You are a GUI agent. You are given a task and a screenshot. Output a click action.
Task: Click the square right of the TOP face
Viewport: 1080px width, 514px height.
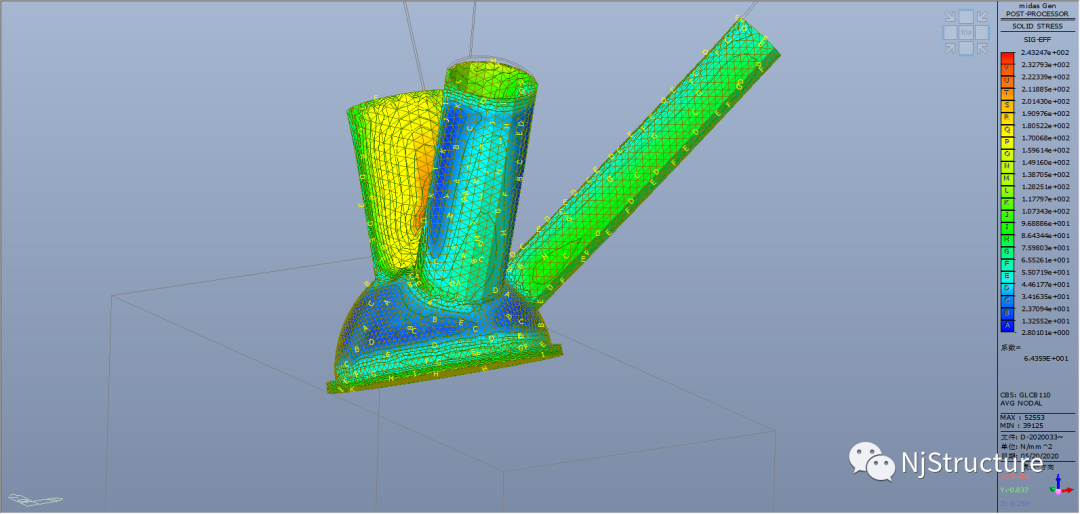pos(982,32)
